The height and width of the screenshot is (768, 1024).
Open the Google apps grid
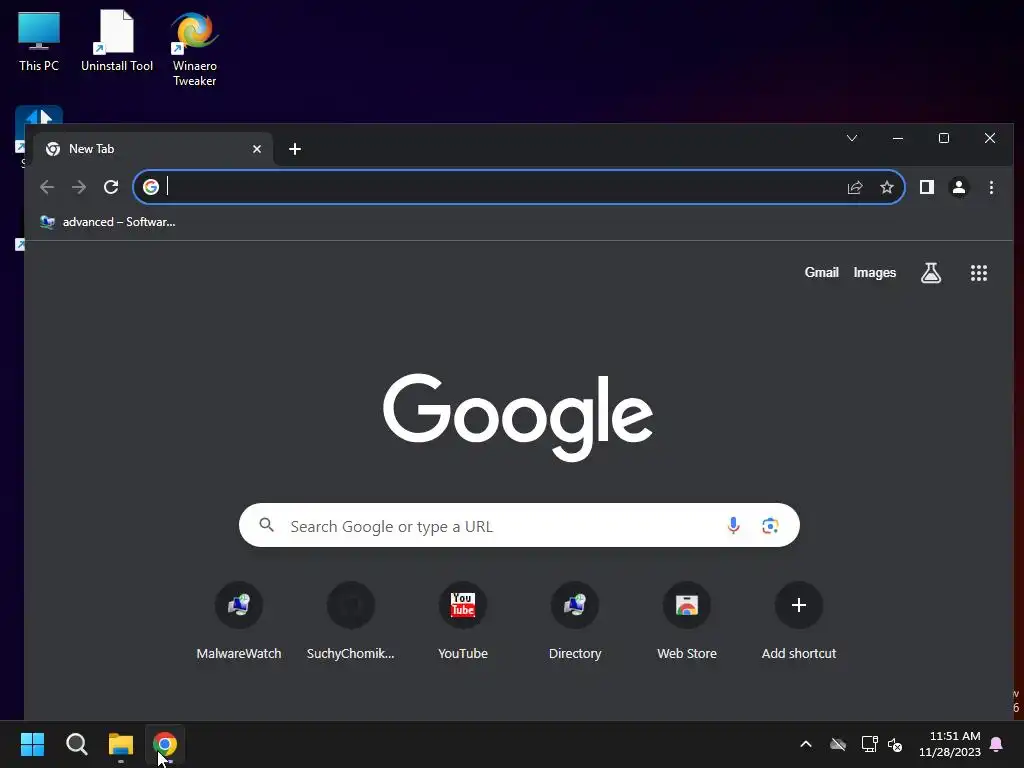click(x=979, y=273)
